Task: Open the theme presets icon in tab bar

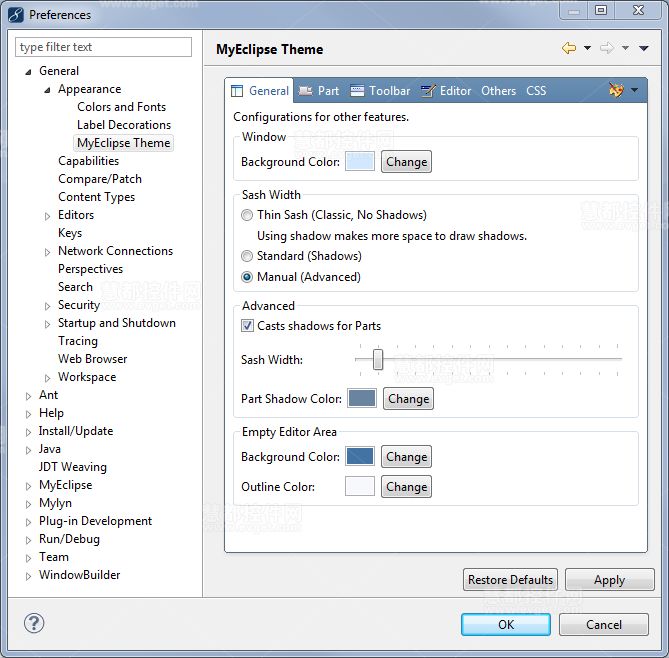Action: tap(616, 90)
